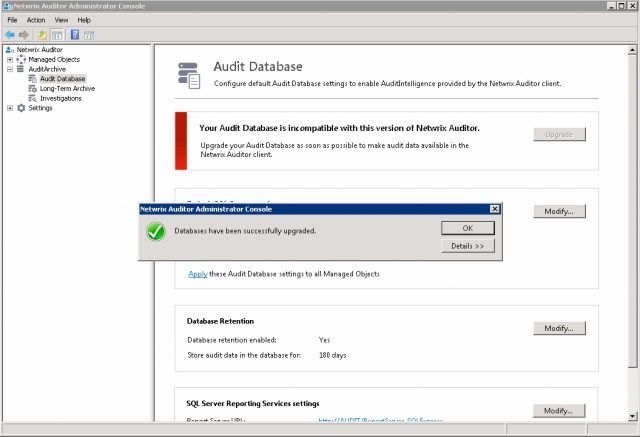Click OK in the upgrade dialog
Image resolution: width=640 pixels, height=437 pixels.
[x=468, y=228]
